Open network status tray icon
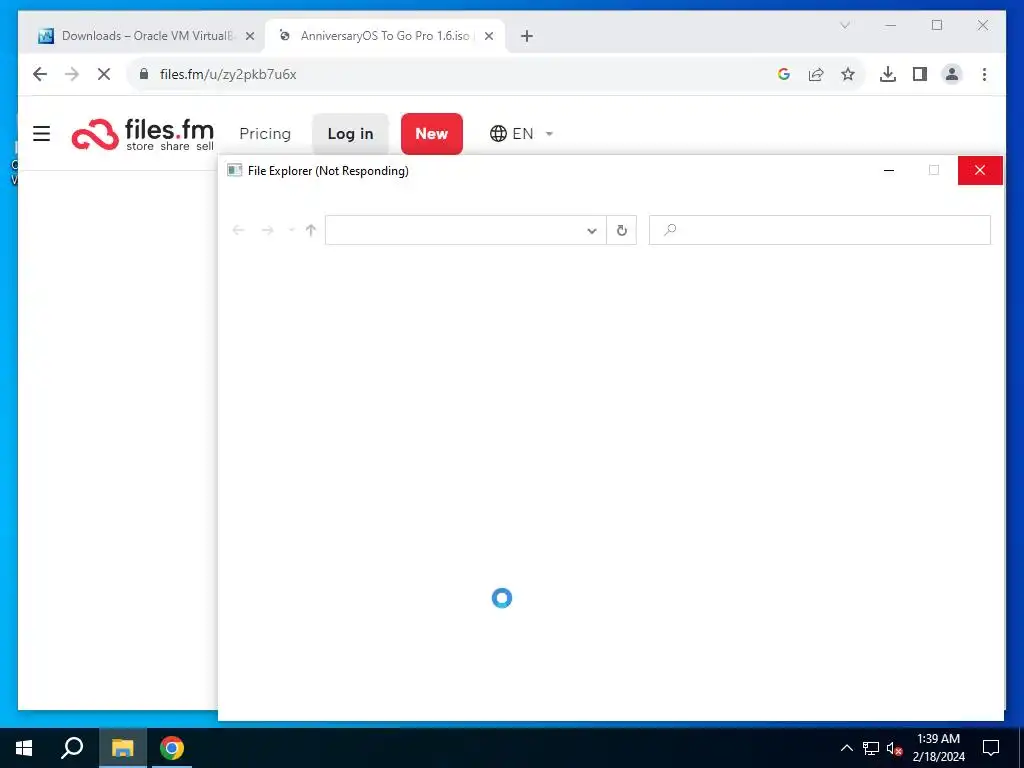The image size is (1024, 768). [x=871, y=748]
